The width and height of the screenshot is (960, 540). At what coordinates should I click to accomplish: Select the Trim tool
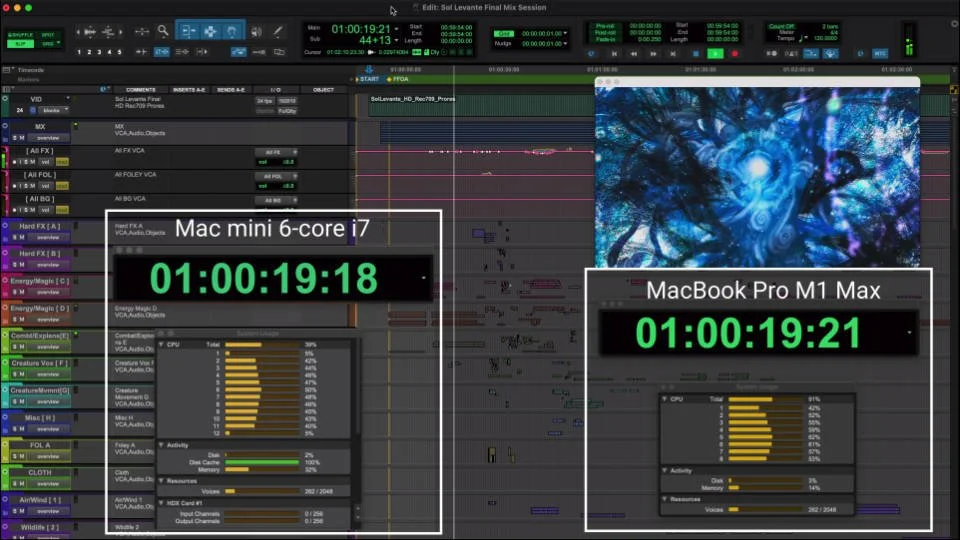[188, 31]
